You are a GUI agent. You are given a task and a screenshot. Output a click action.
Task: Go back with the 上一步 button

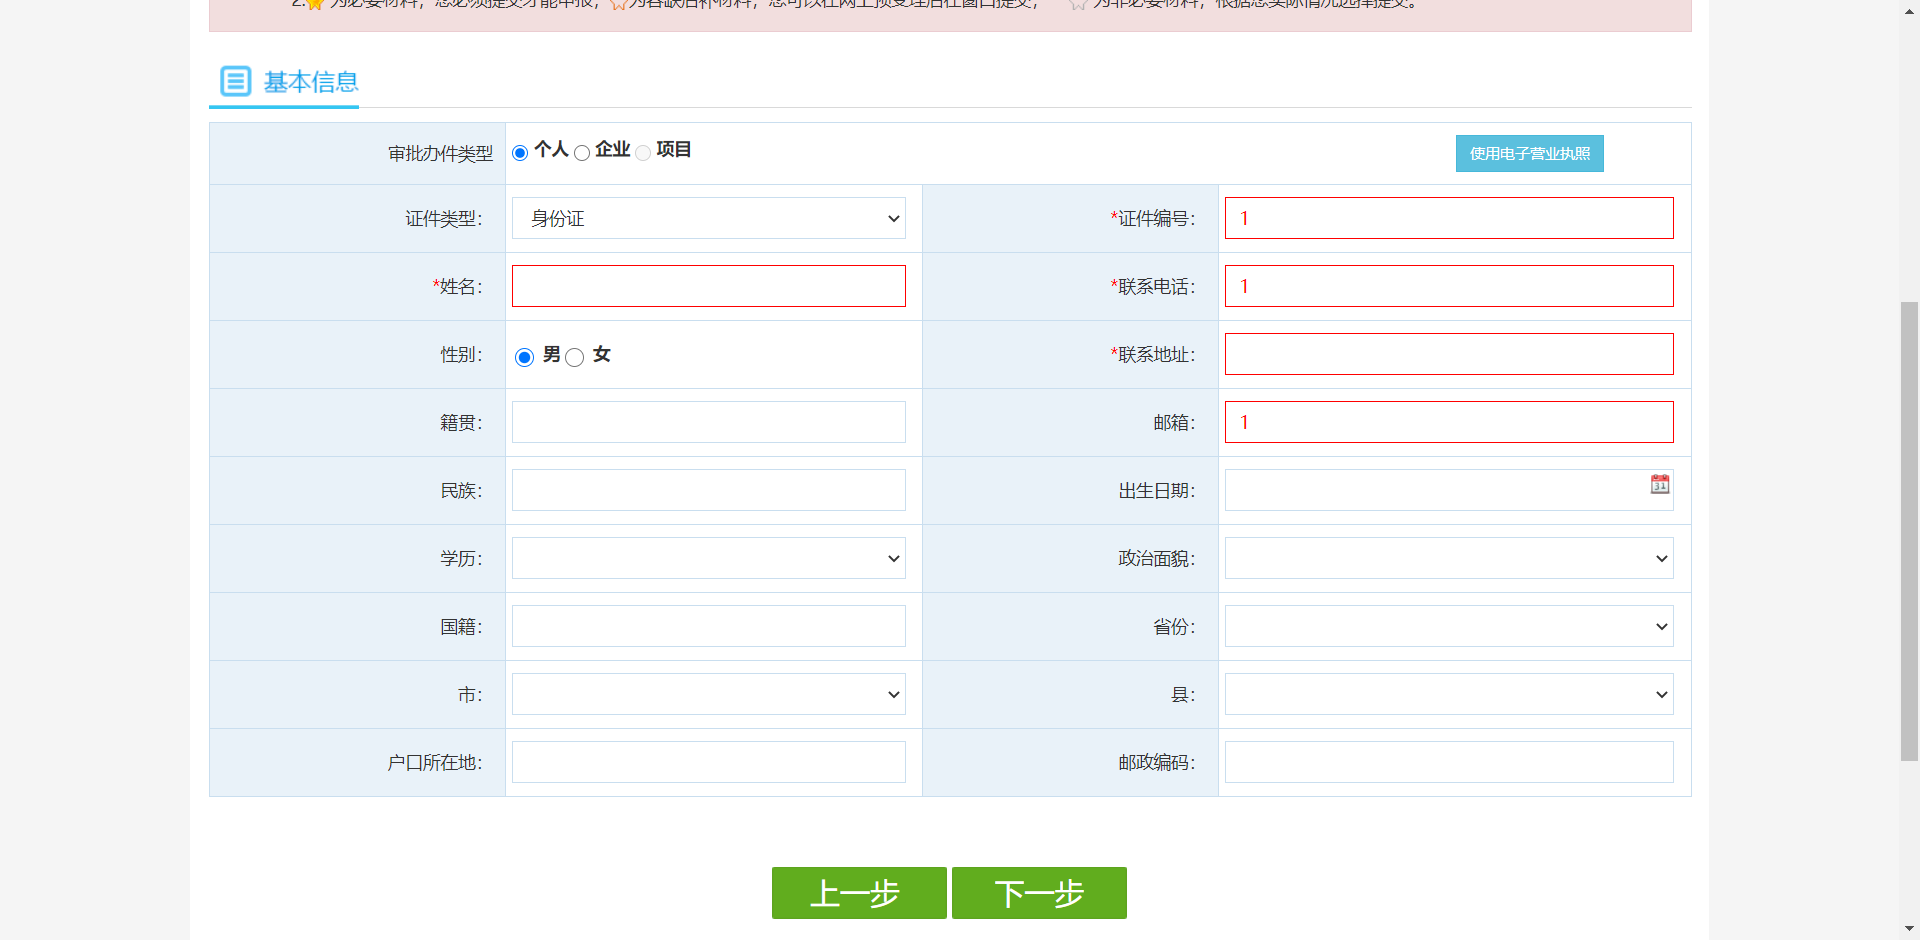(858, 892)
